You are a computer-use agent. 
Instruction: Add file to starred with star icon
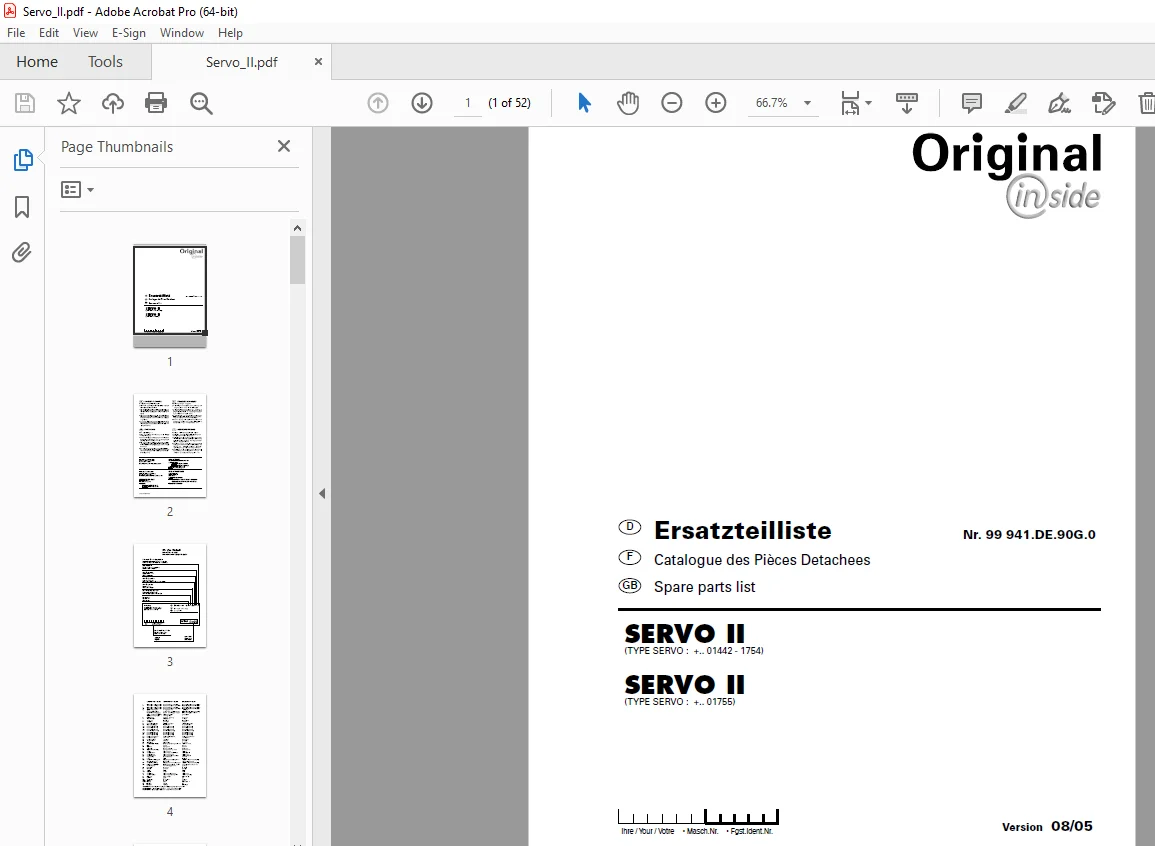[69, 103]
